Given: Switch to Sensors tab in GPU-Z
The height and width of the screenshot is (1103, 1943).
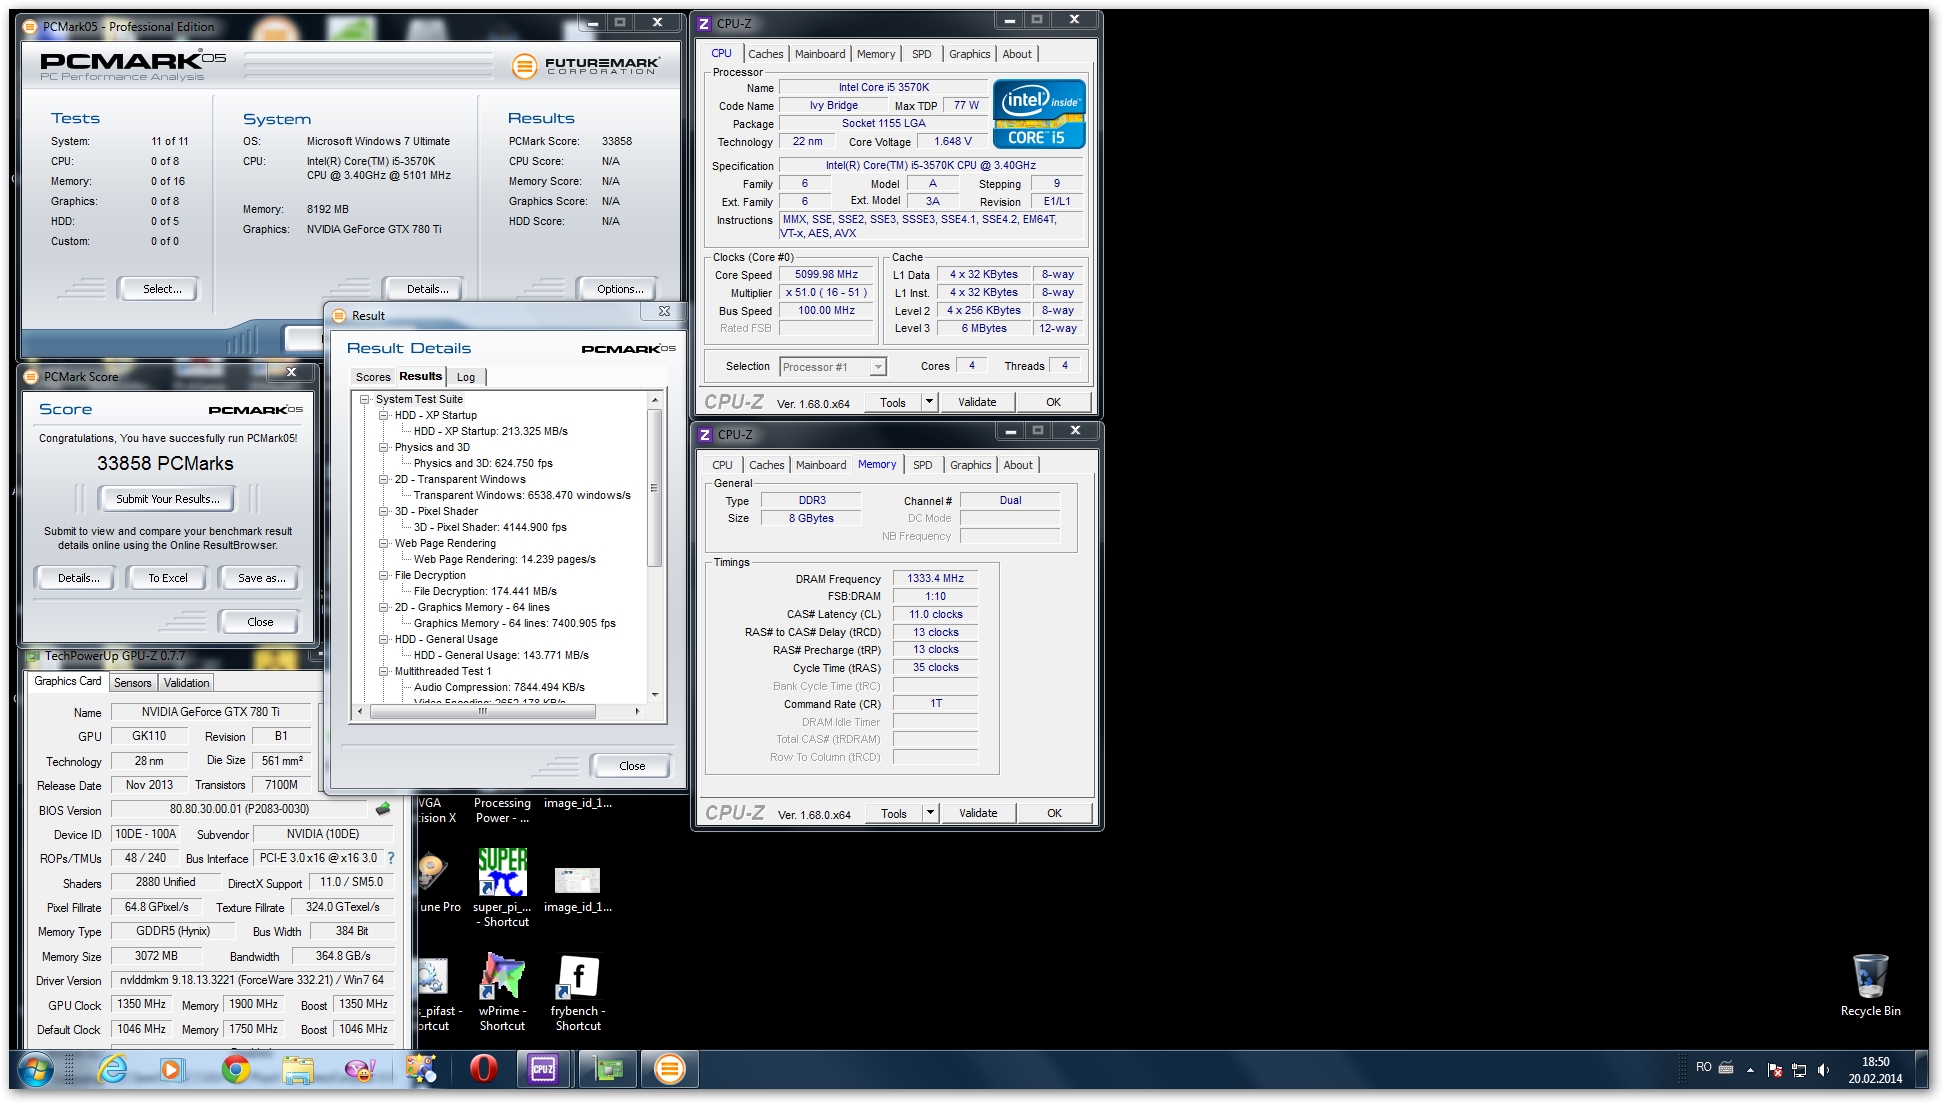Looking at the screenshot, I should [x=133, y=683].
